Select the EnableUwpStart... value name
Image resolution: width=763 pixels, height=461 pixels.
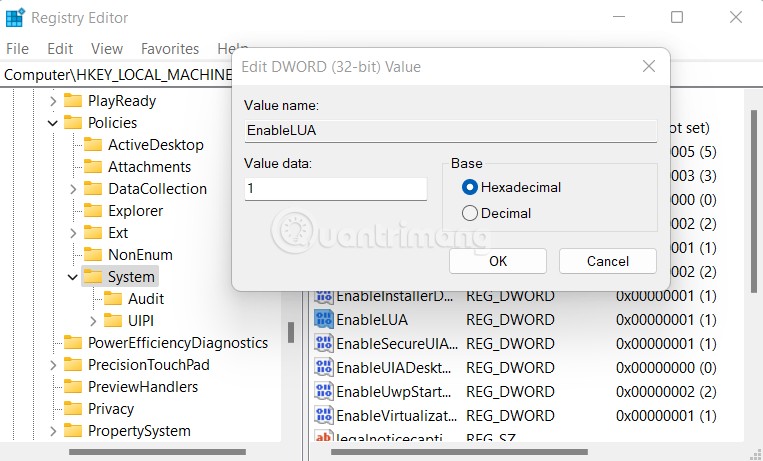[394, 392]
